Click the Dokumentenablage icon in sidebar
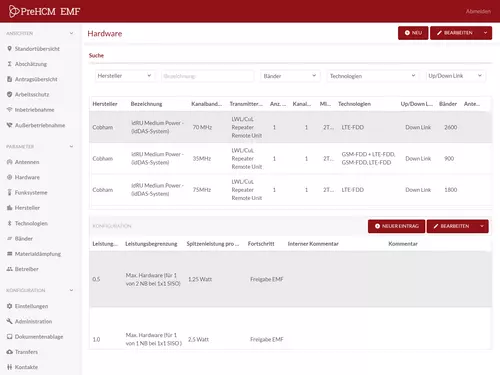 (9, 337)
